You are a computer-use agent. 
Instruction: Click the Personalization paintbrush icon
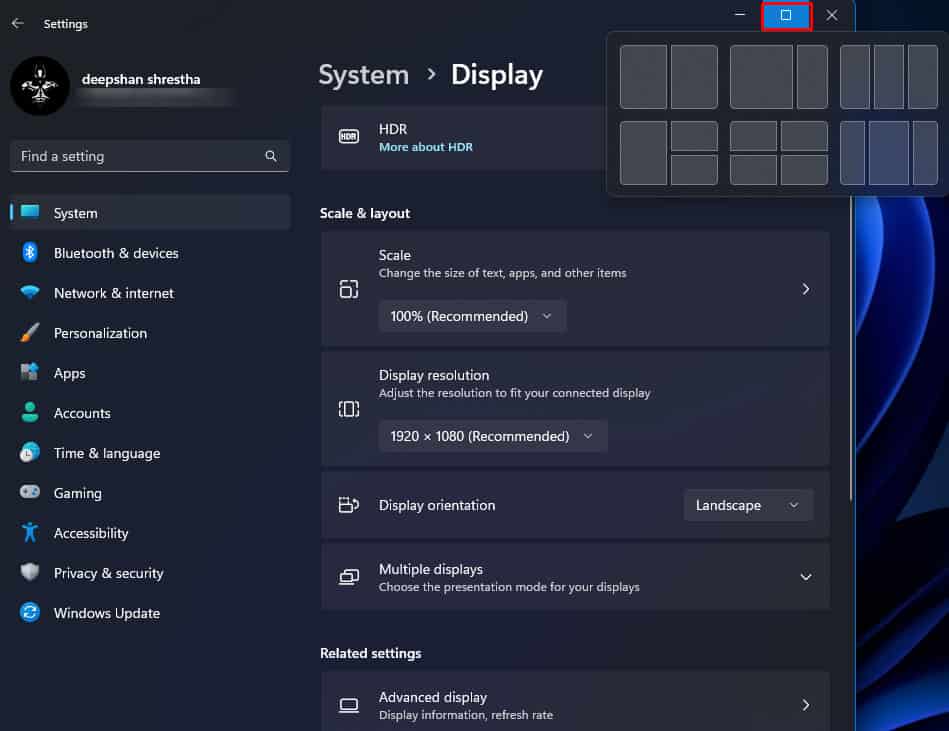(30, 332)
